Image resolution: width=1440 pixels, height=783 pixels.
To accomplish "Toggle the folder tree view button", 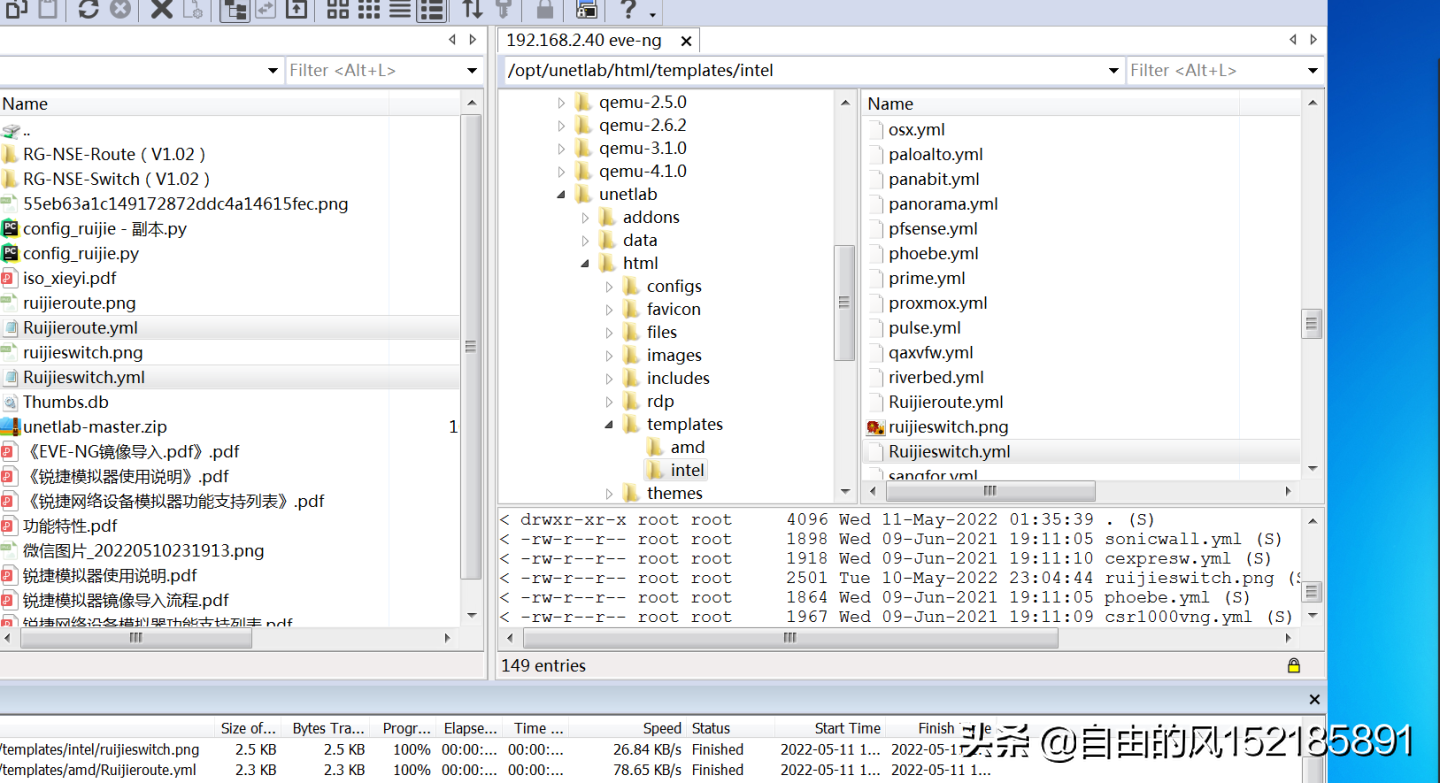I will 235,10.
